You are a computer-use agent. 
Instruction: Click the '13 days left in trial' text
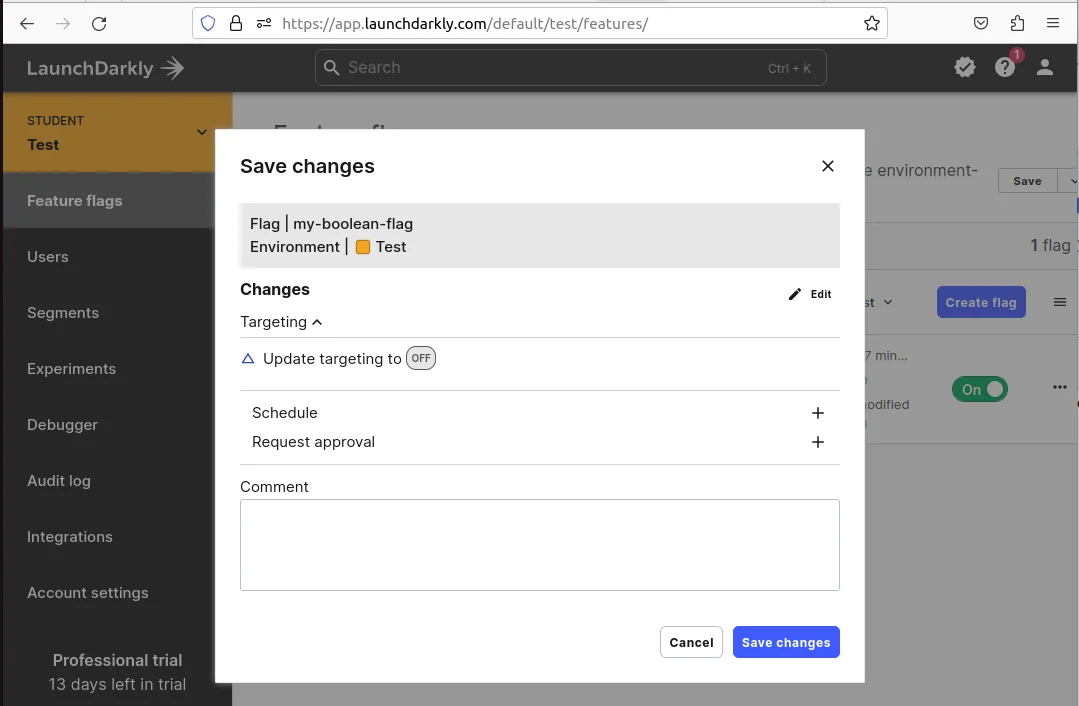(117, 685)
